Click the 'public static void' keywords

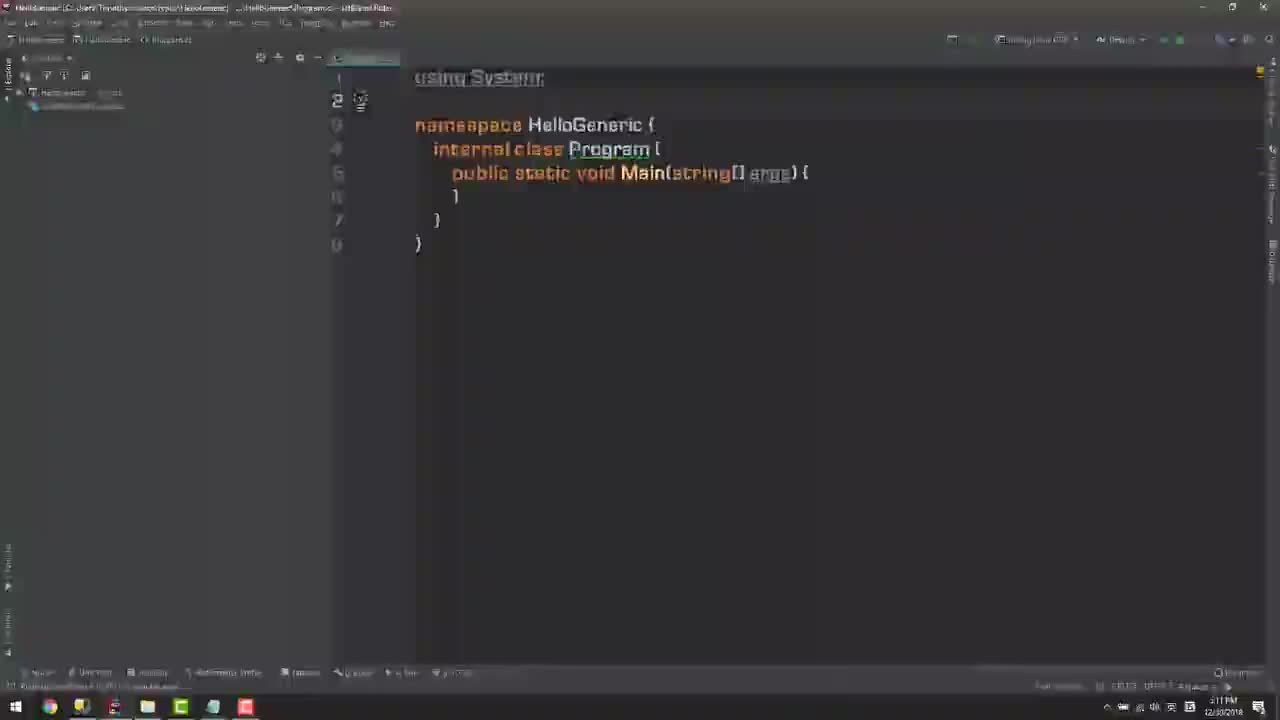(533, 173)
